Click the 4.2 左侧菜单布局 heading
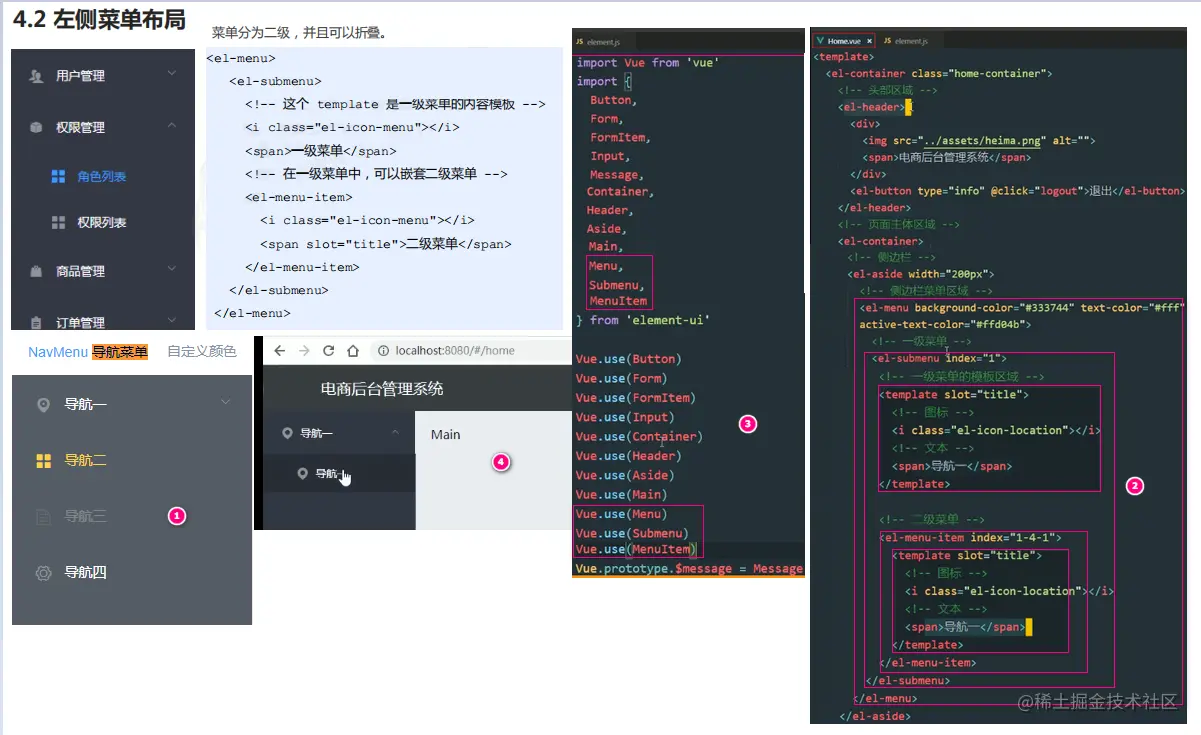 [99, 19]
